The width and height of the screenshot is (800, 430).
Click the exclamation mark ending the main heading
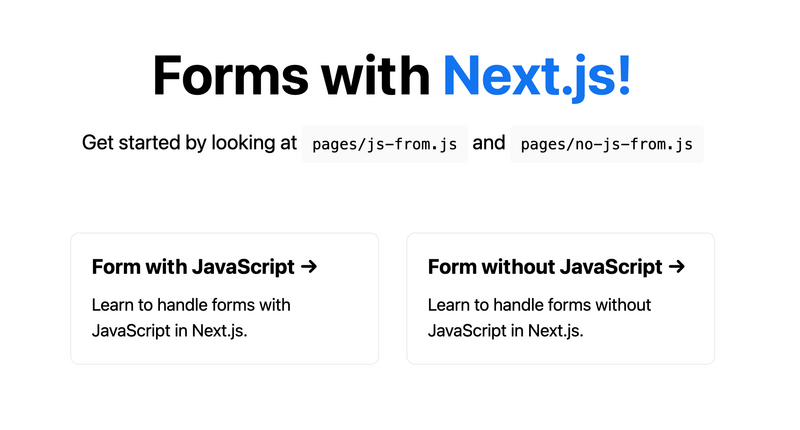625,75
